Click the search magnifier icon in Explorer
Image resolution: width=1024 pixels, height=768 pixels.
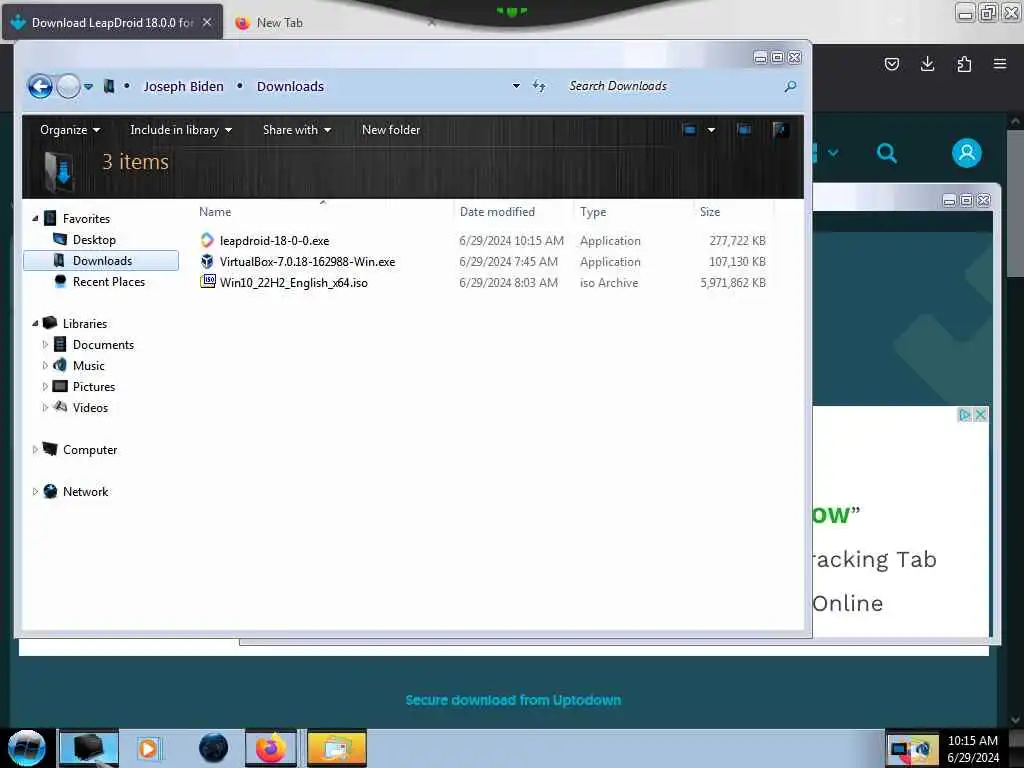(x=790, y=86)
